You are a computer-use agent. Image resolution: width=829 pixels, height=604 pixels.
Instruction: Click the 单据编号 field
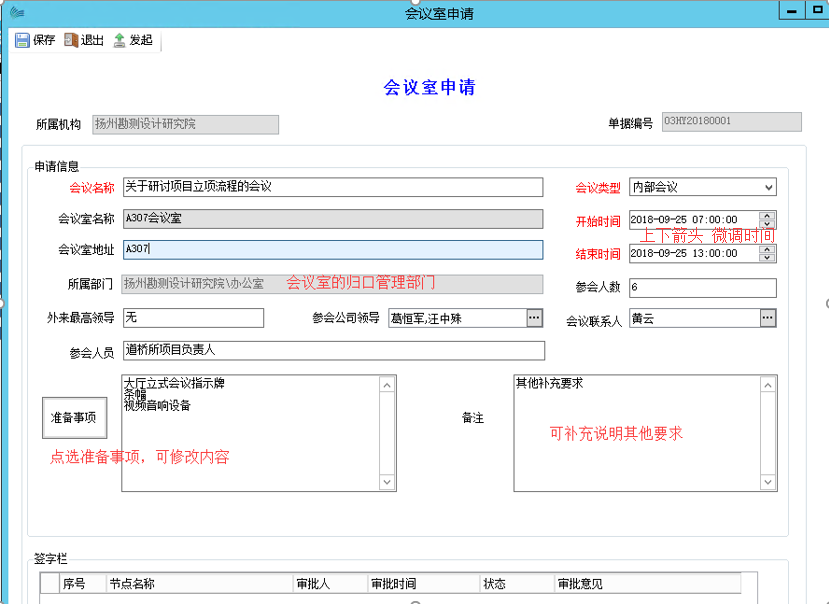click(x=732, y=122)
